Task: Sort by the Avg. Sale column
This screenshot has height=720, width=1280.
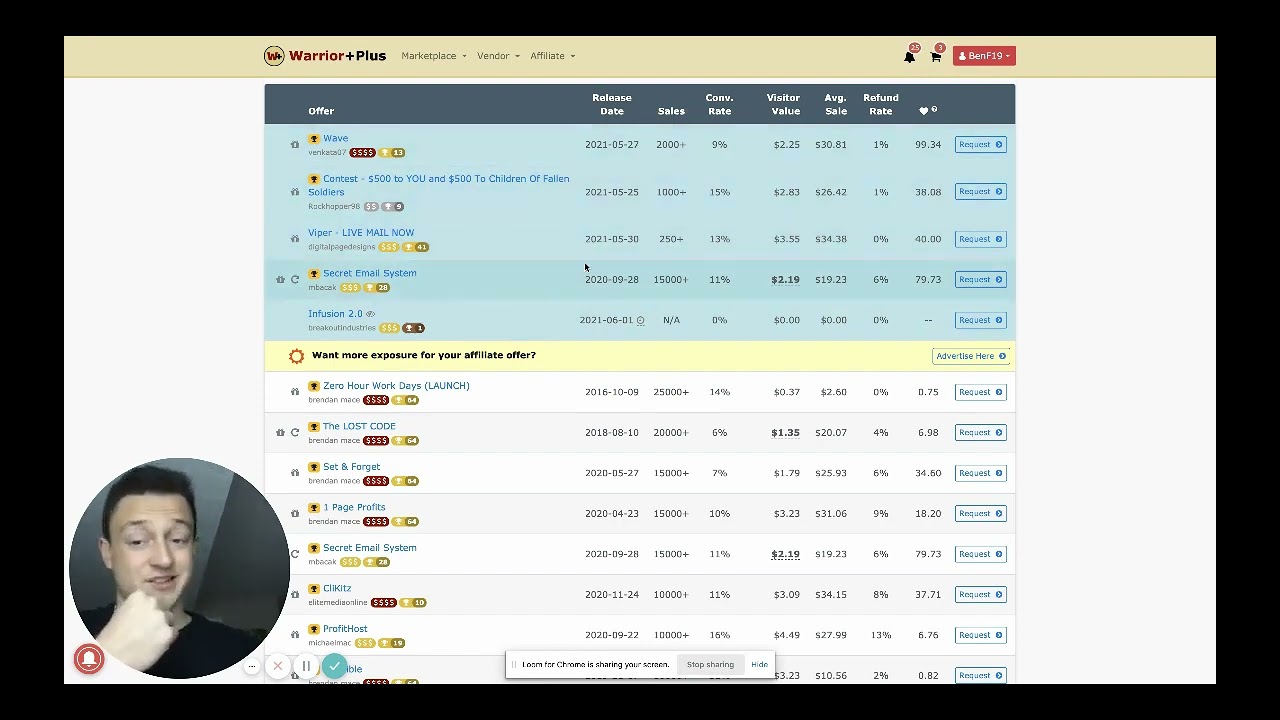Action: (x=835, y=104)
